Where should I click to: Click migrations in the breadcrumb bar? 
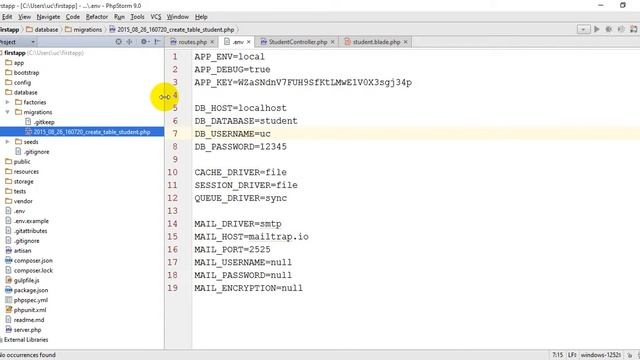point(83,29)
